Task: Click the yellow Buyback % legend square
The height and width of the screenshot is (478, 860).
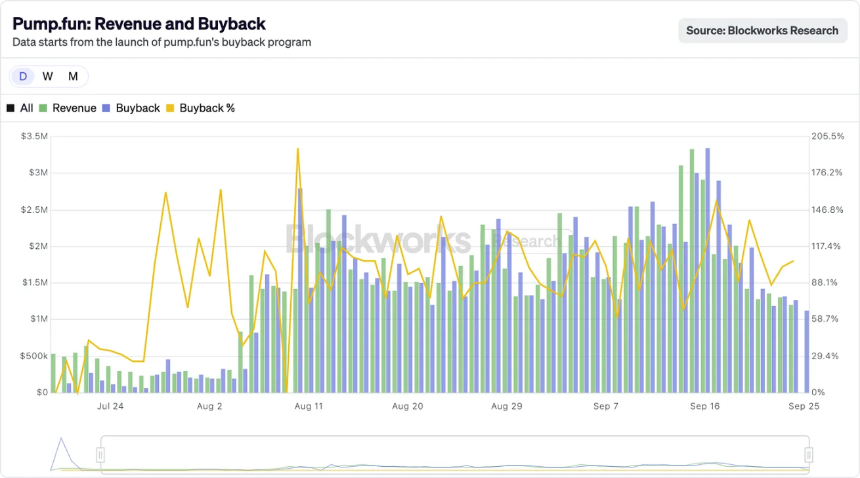Action: pyautogui.click(x=170, y=108)
